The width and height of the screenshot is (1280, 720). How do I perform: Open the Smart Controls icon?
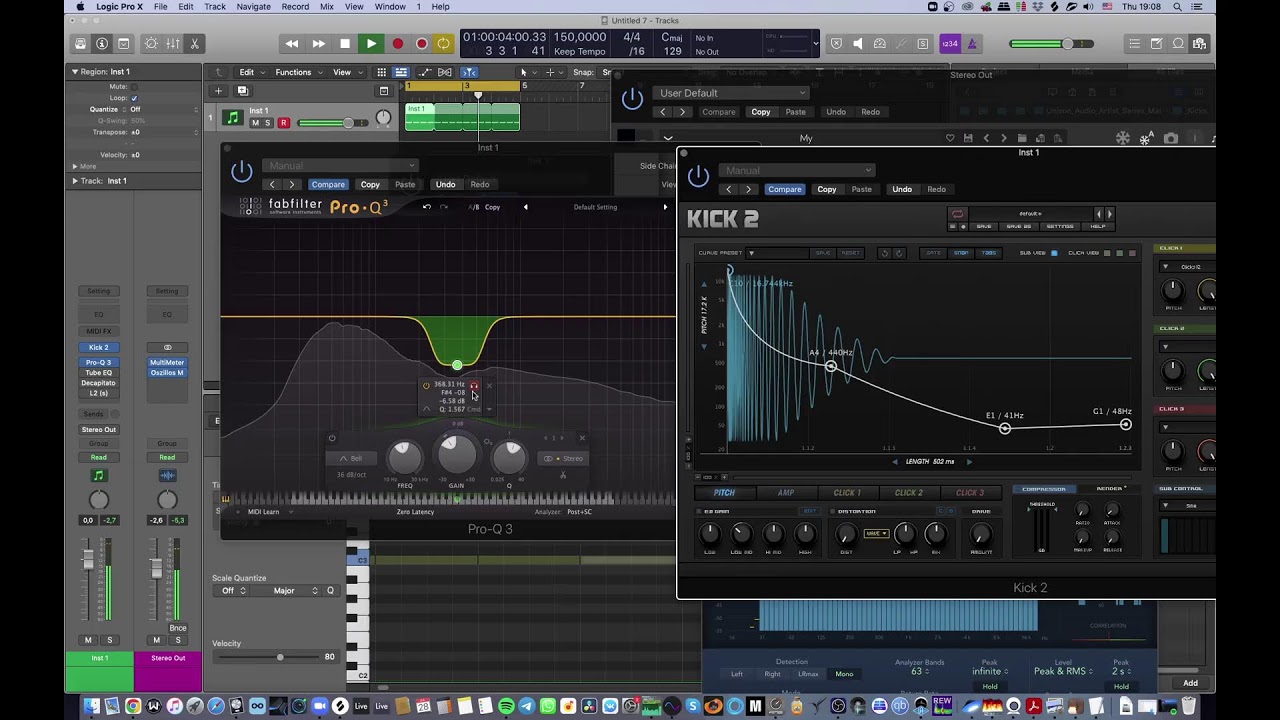(x=151, y=44)
